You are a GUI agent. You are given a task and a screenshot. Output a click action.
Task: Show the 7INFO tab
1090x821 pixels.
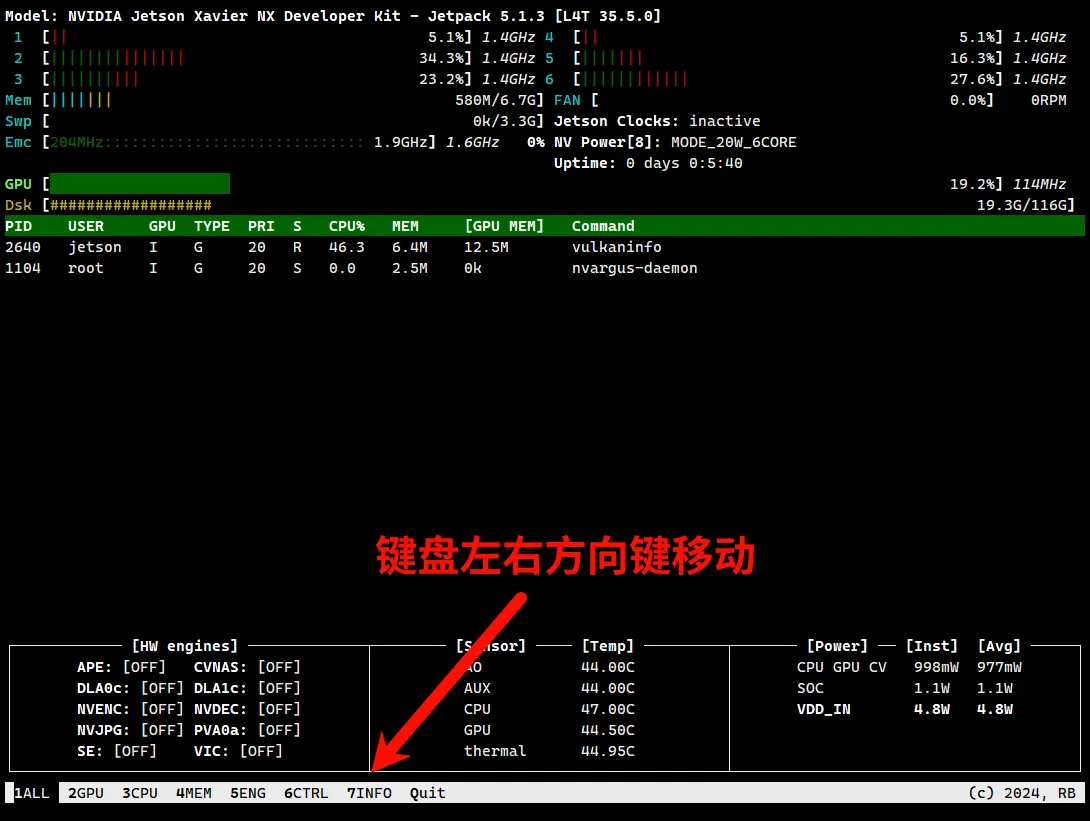[x=369, y=793]
